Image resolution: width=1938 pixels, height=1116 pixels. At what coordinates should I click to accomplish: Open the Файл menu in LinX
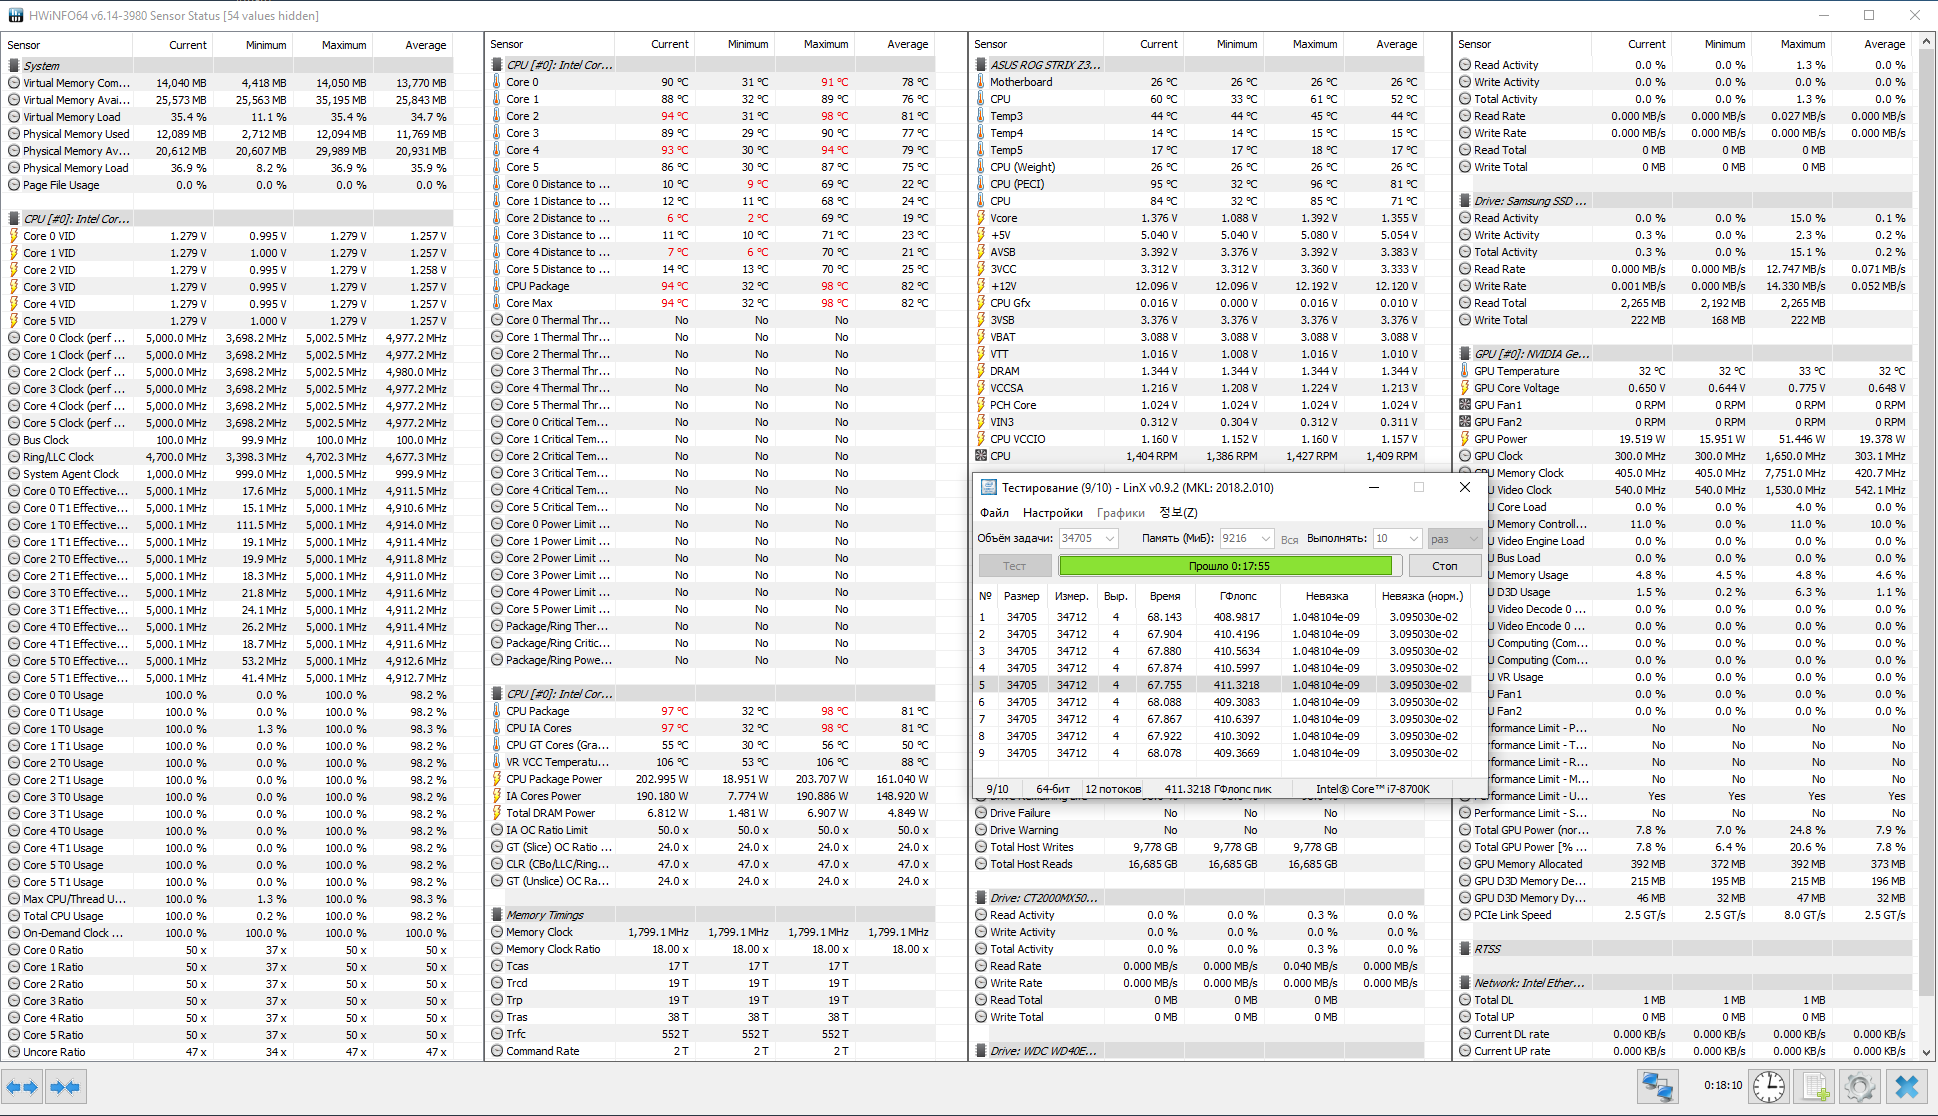click(994, 513)
